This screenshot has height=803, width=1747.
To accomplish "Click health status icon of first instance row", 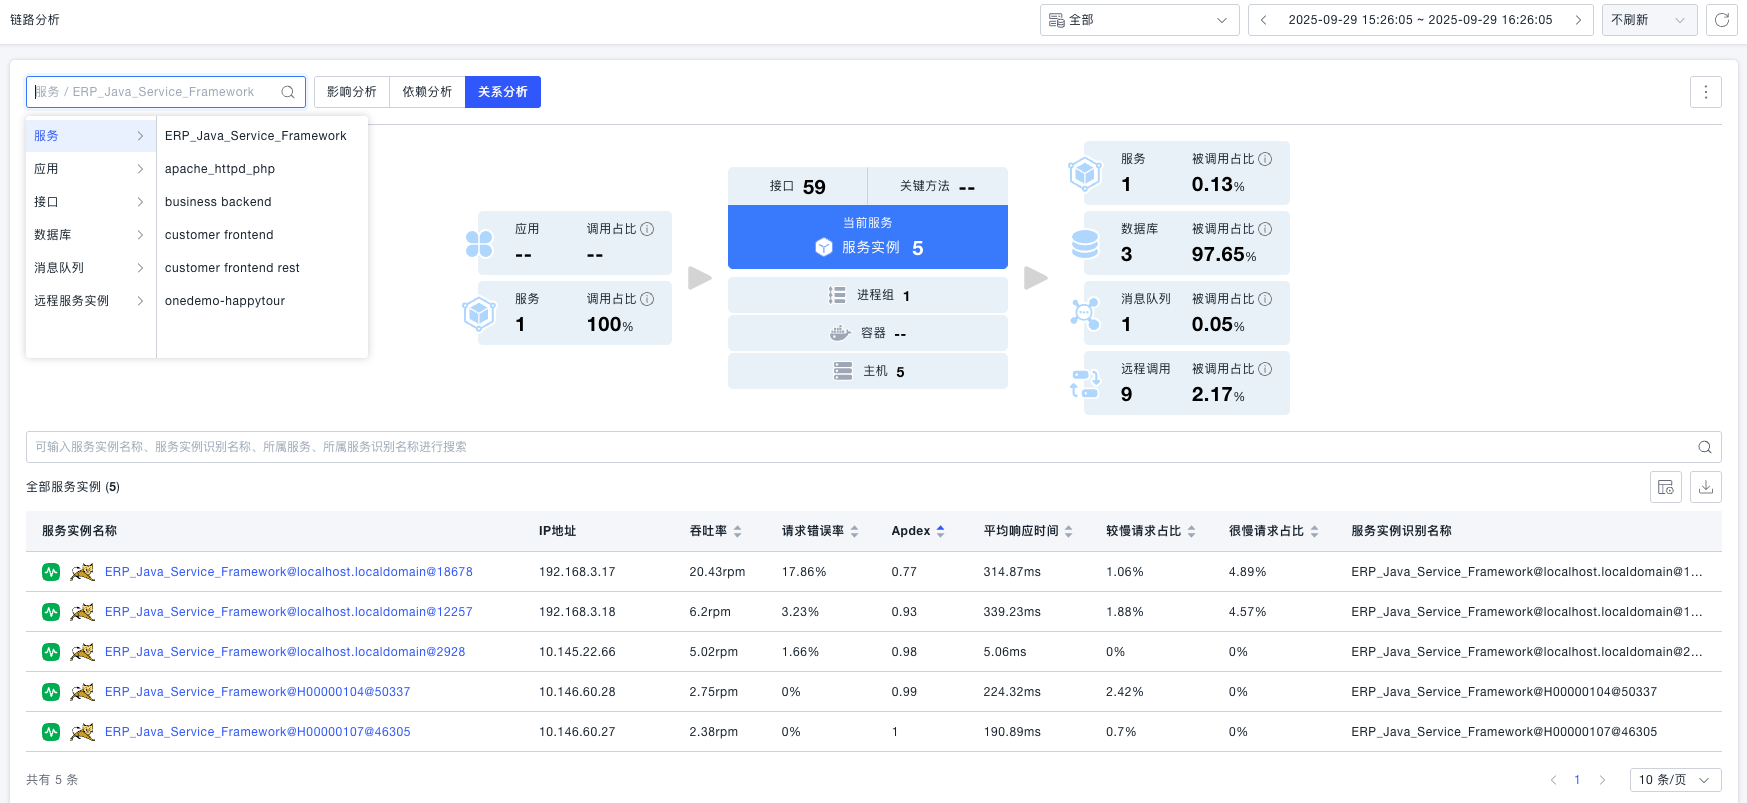I will (51, 572).
